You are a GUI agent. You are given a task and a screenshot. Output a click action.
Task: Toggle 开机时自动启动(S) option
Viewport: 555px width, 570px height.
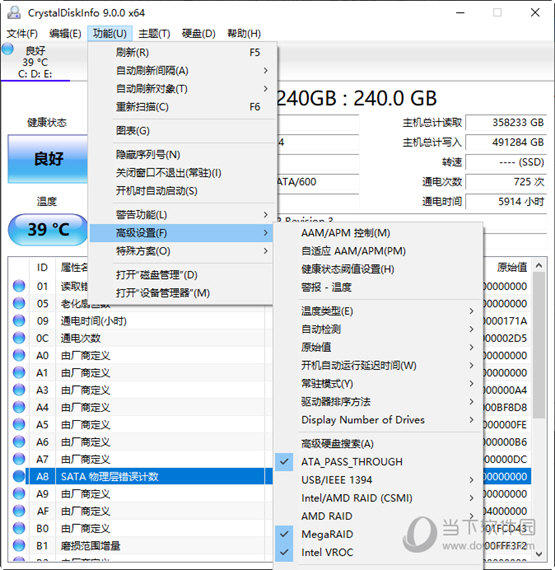click(181, 191)
